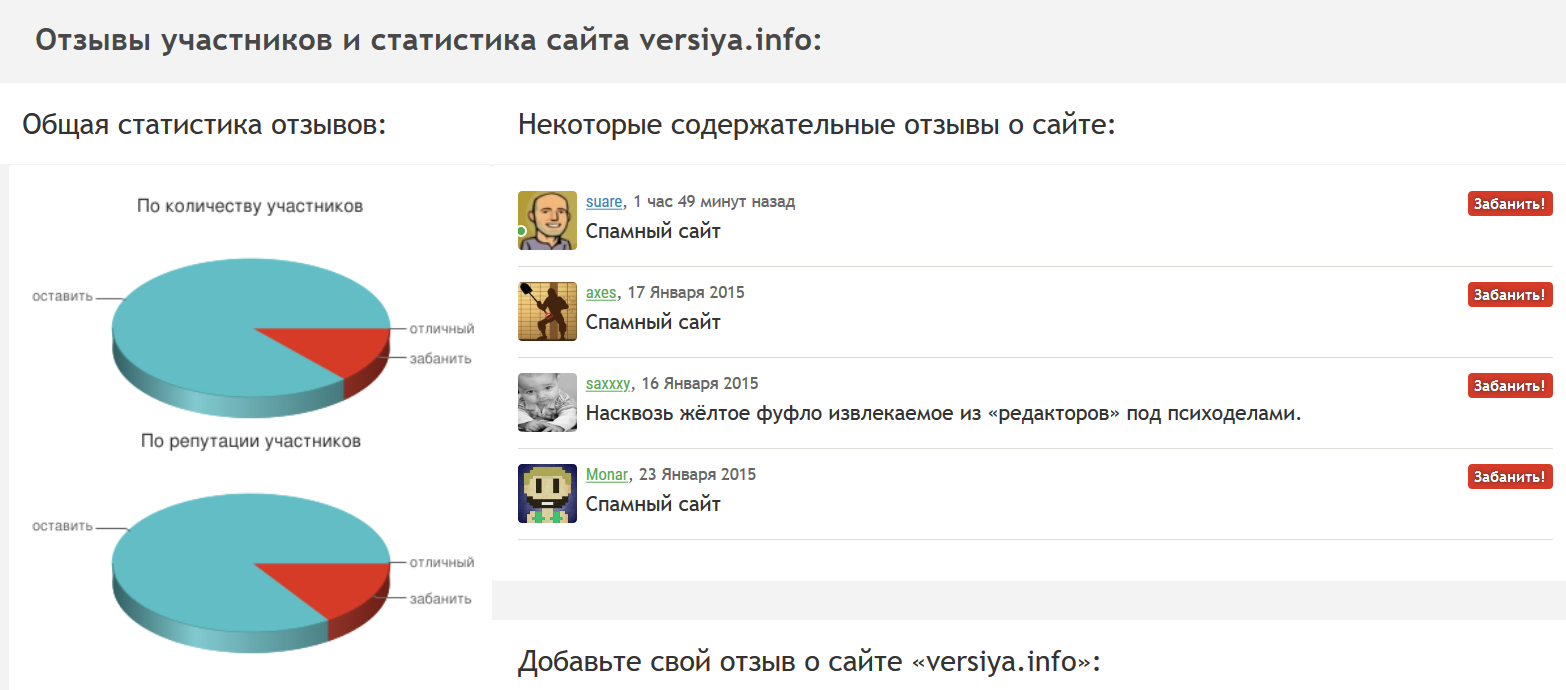Click the 'отличный' label on the participants-count chart
The width and height of the screenshot is (1566, 690).
click(x=442, y=328)
